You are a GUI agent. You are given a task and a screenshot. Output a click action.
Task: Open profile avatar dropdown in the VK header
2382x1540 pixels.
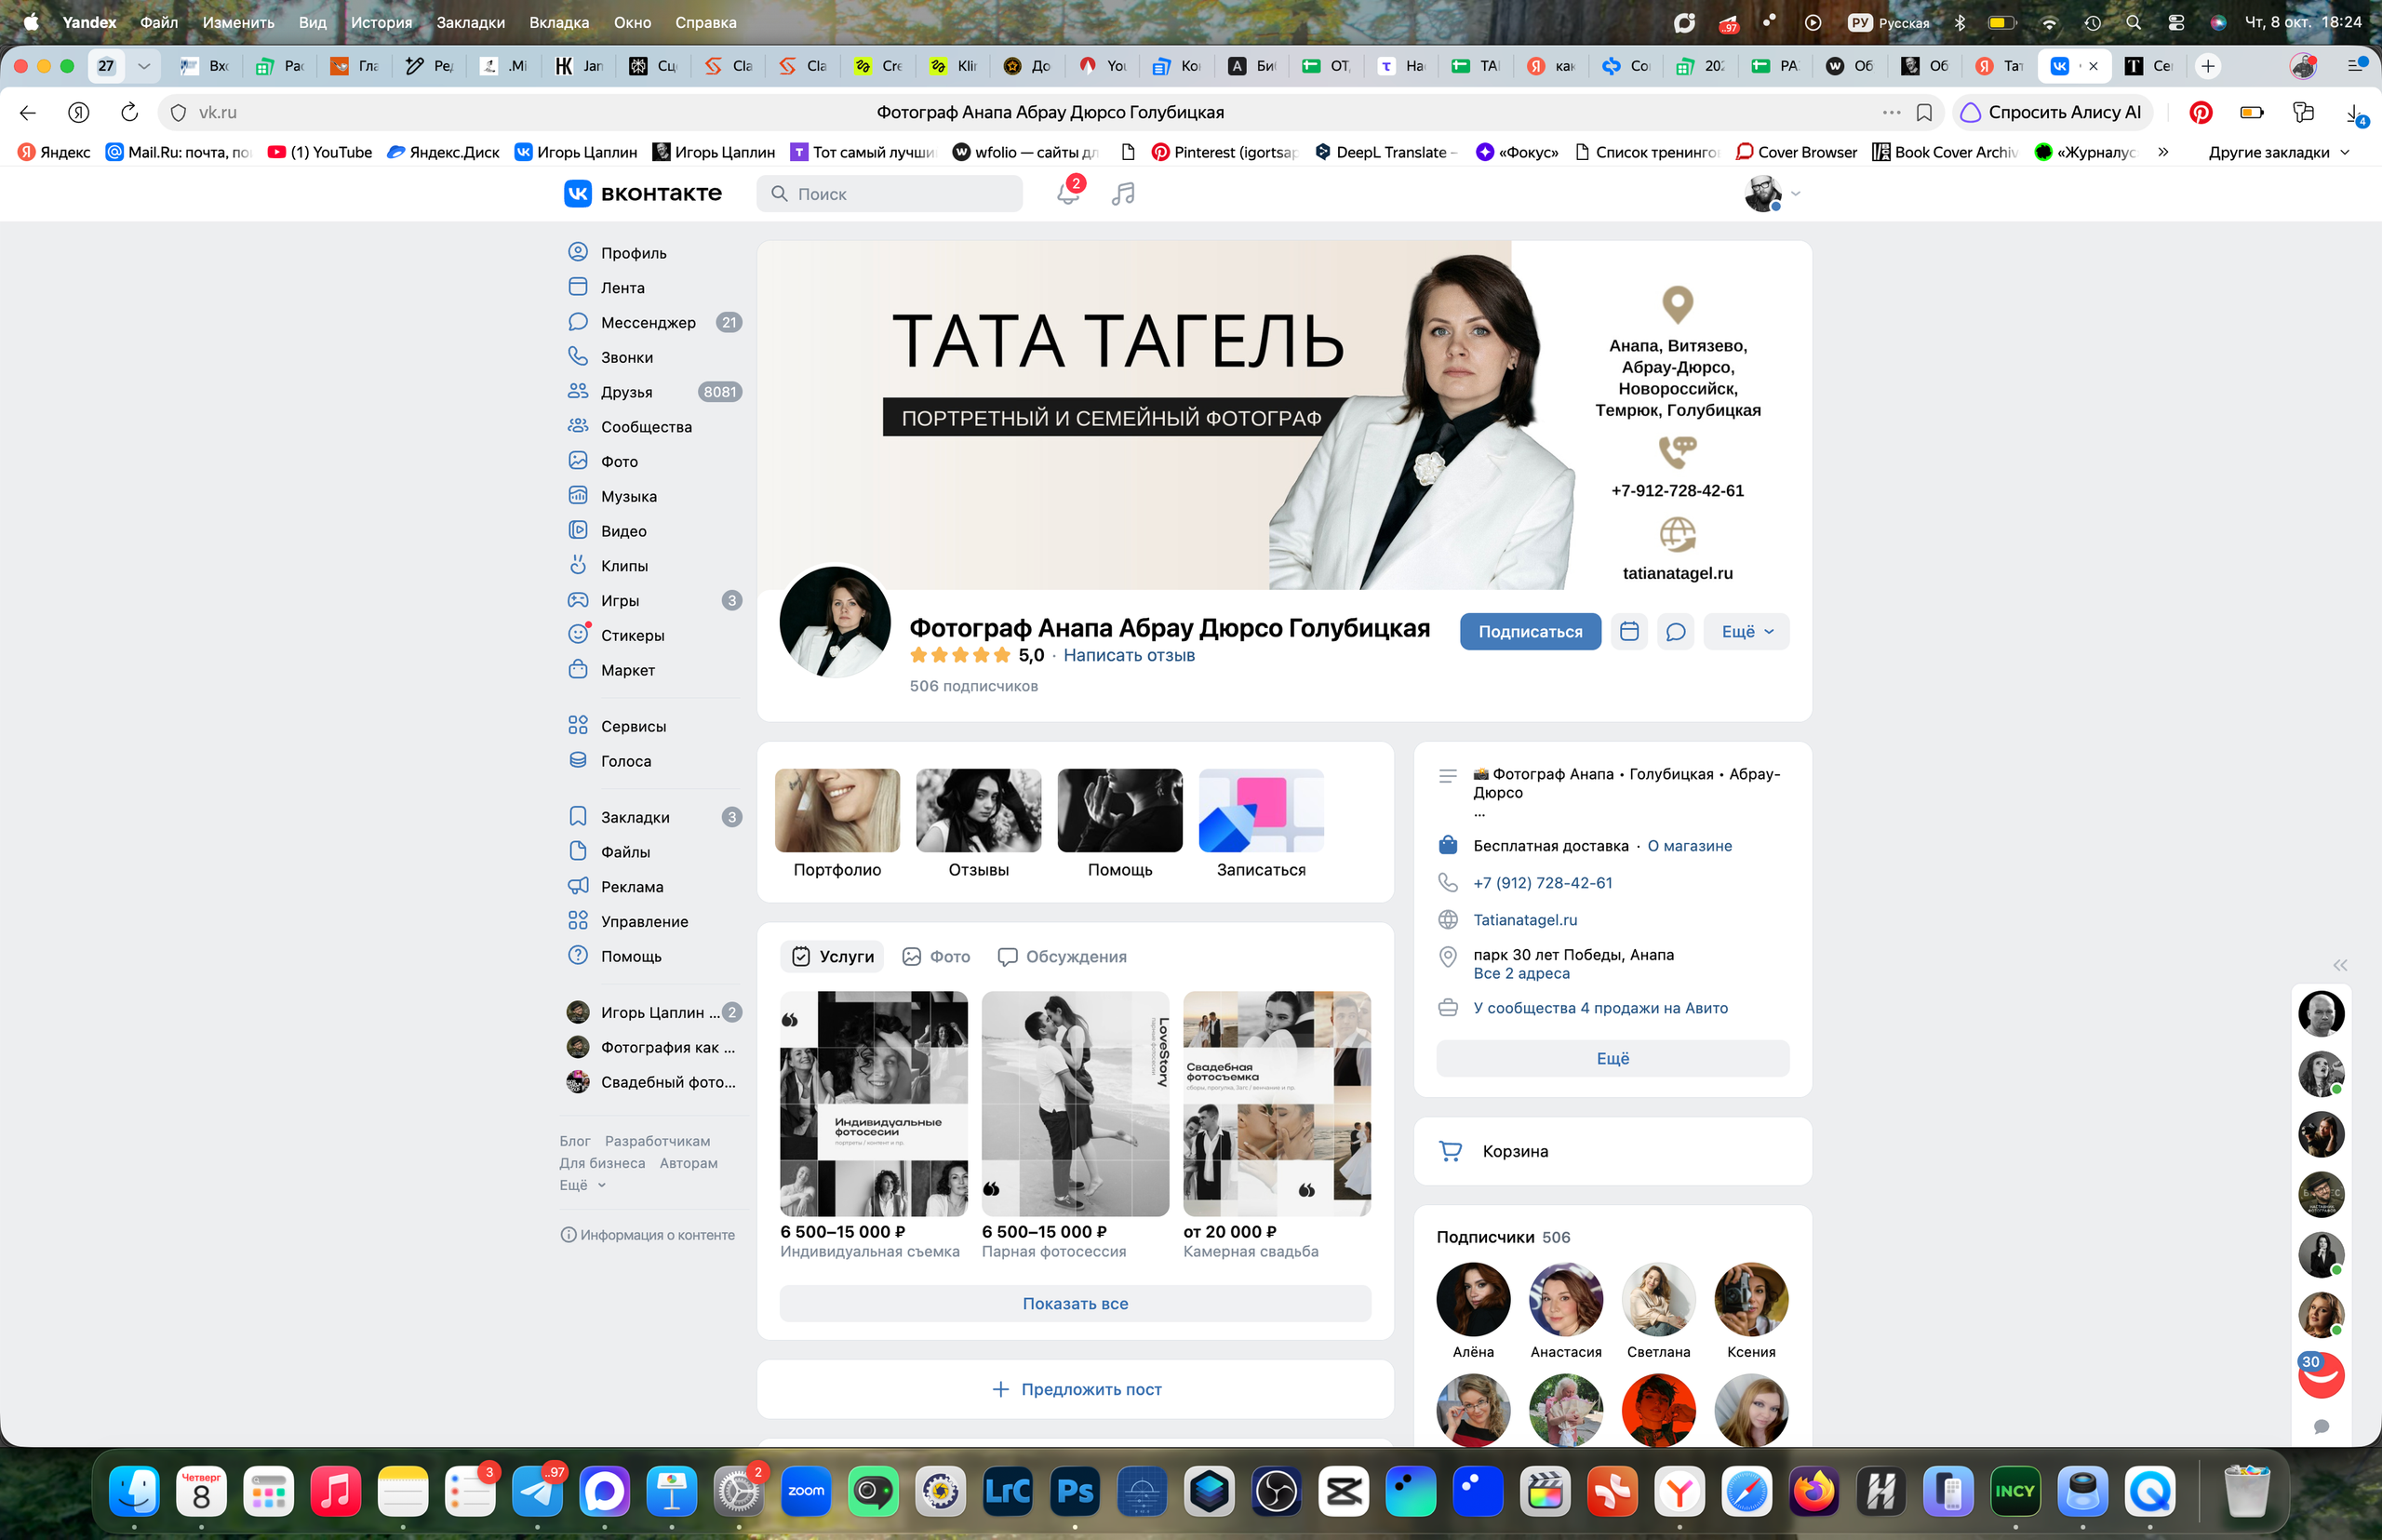click(x=1773, y=193)
